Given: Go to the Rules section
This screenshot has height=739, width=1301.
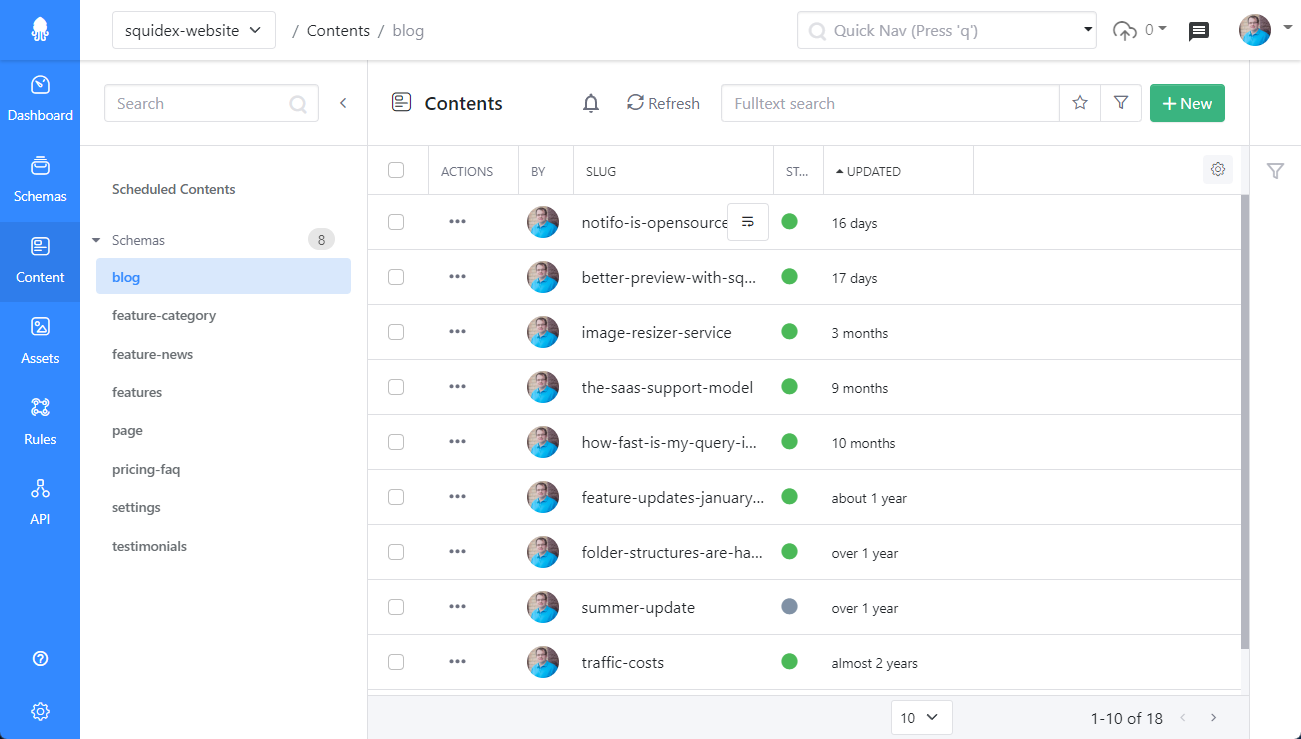Looking at the screenshot, I should point(40,420).
